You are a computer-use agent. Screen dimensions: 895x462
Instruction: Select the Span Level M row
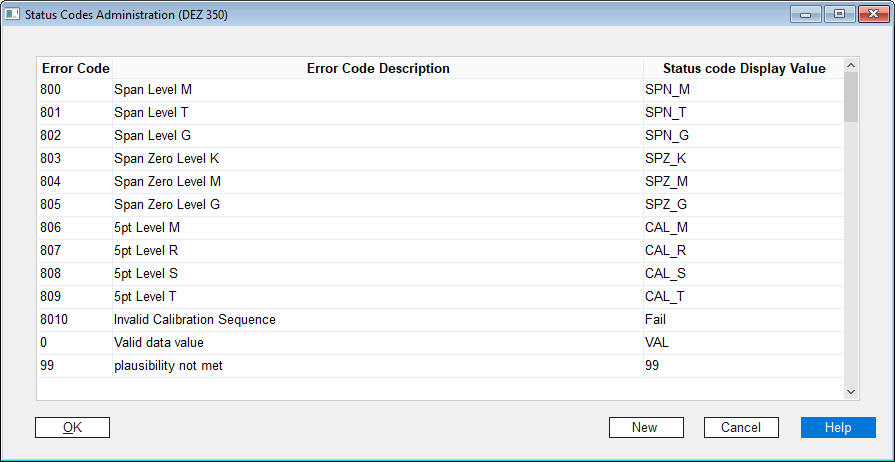pyautogui.click(x=441, y=90)
